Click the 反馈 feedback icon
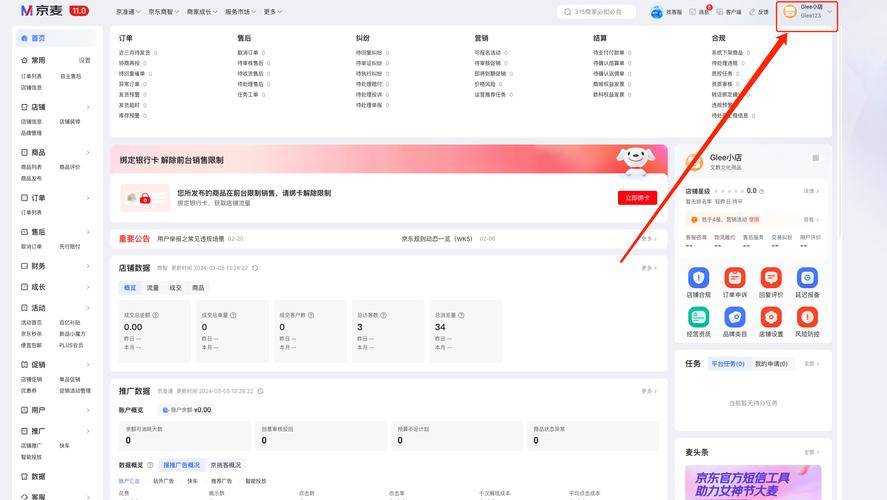Viewport: 887px width, 500px height. [752, 12]
